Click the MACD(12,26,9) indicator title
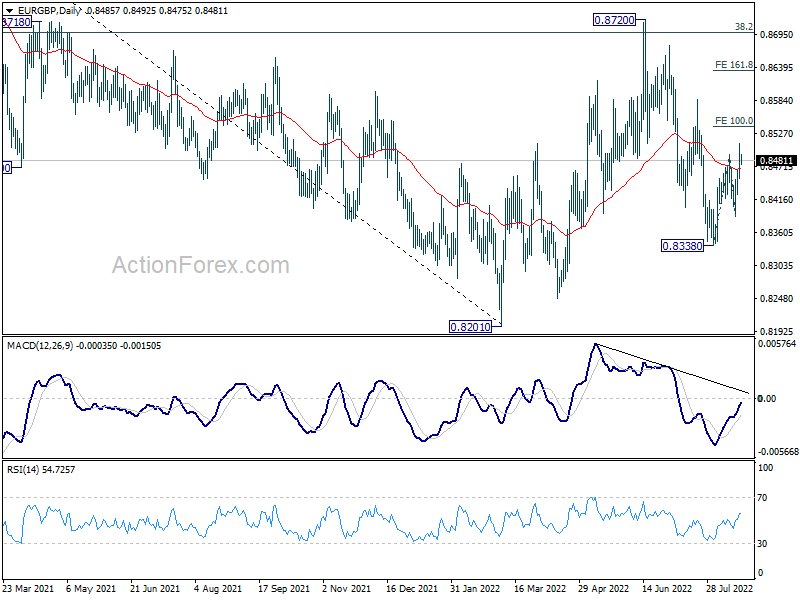This screenshot has width=800, height=600. tap(40, 346)
